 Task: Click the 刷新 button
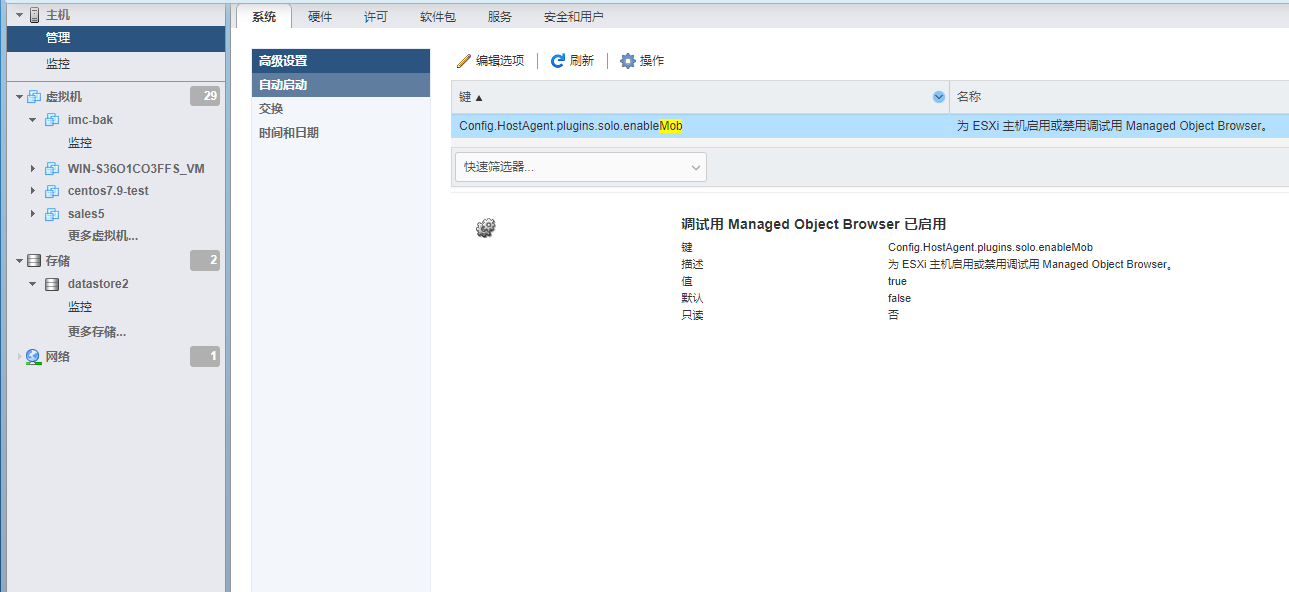[x=572, y=61]
